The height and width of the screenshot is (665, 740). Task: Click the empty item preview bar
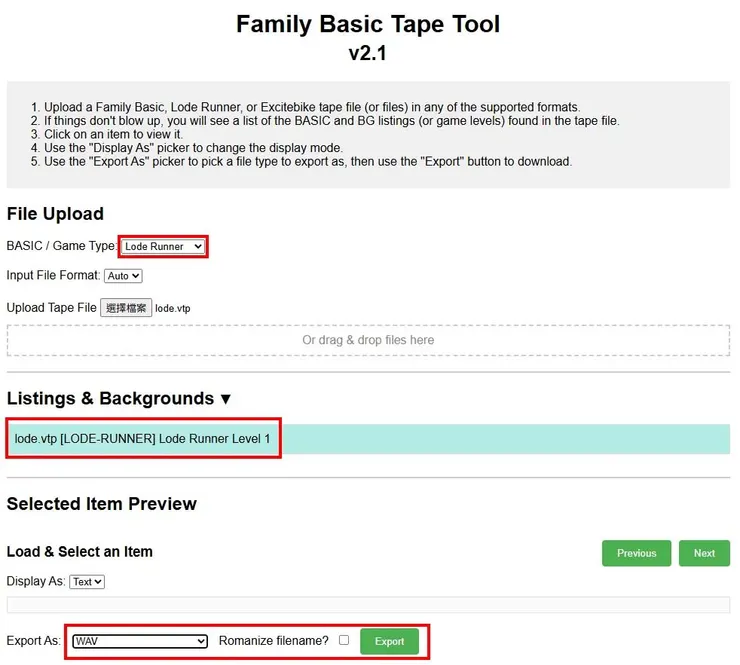pos(368,605)
